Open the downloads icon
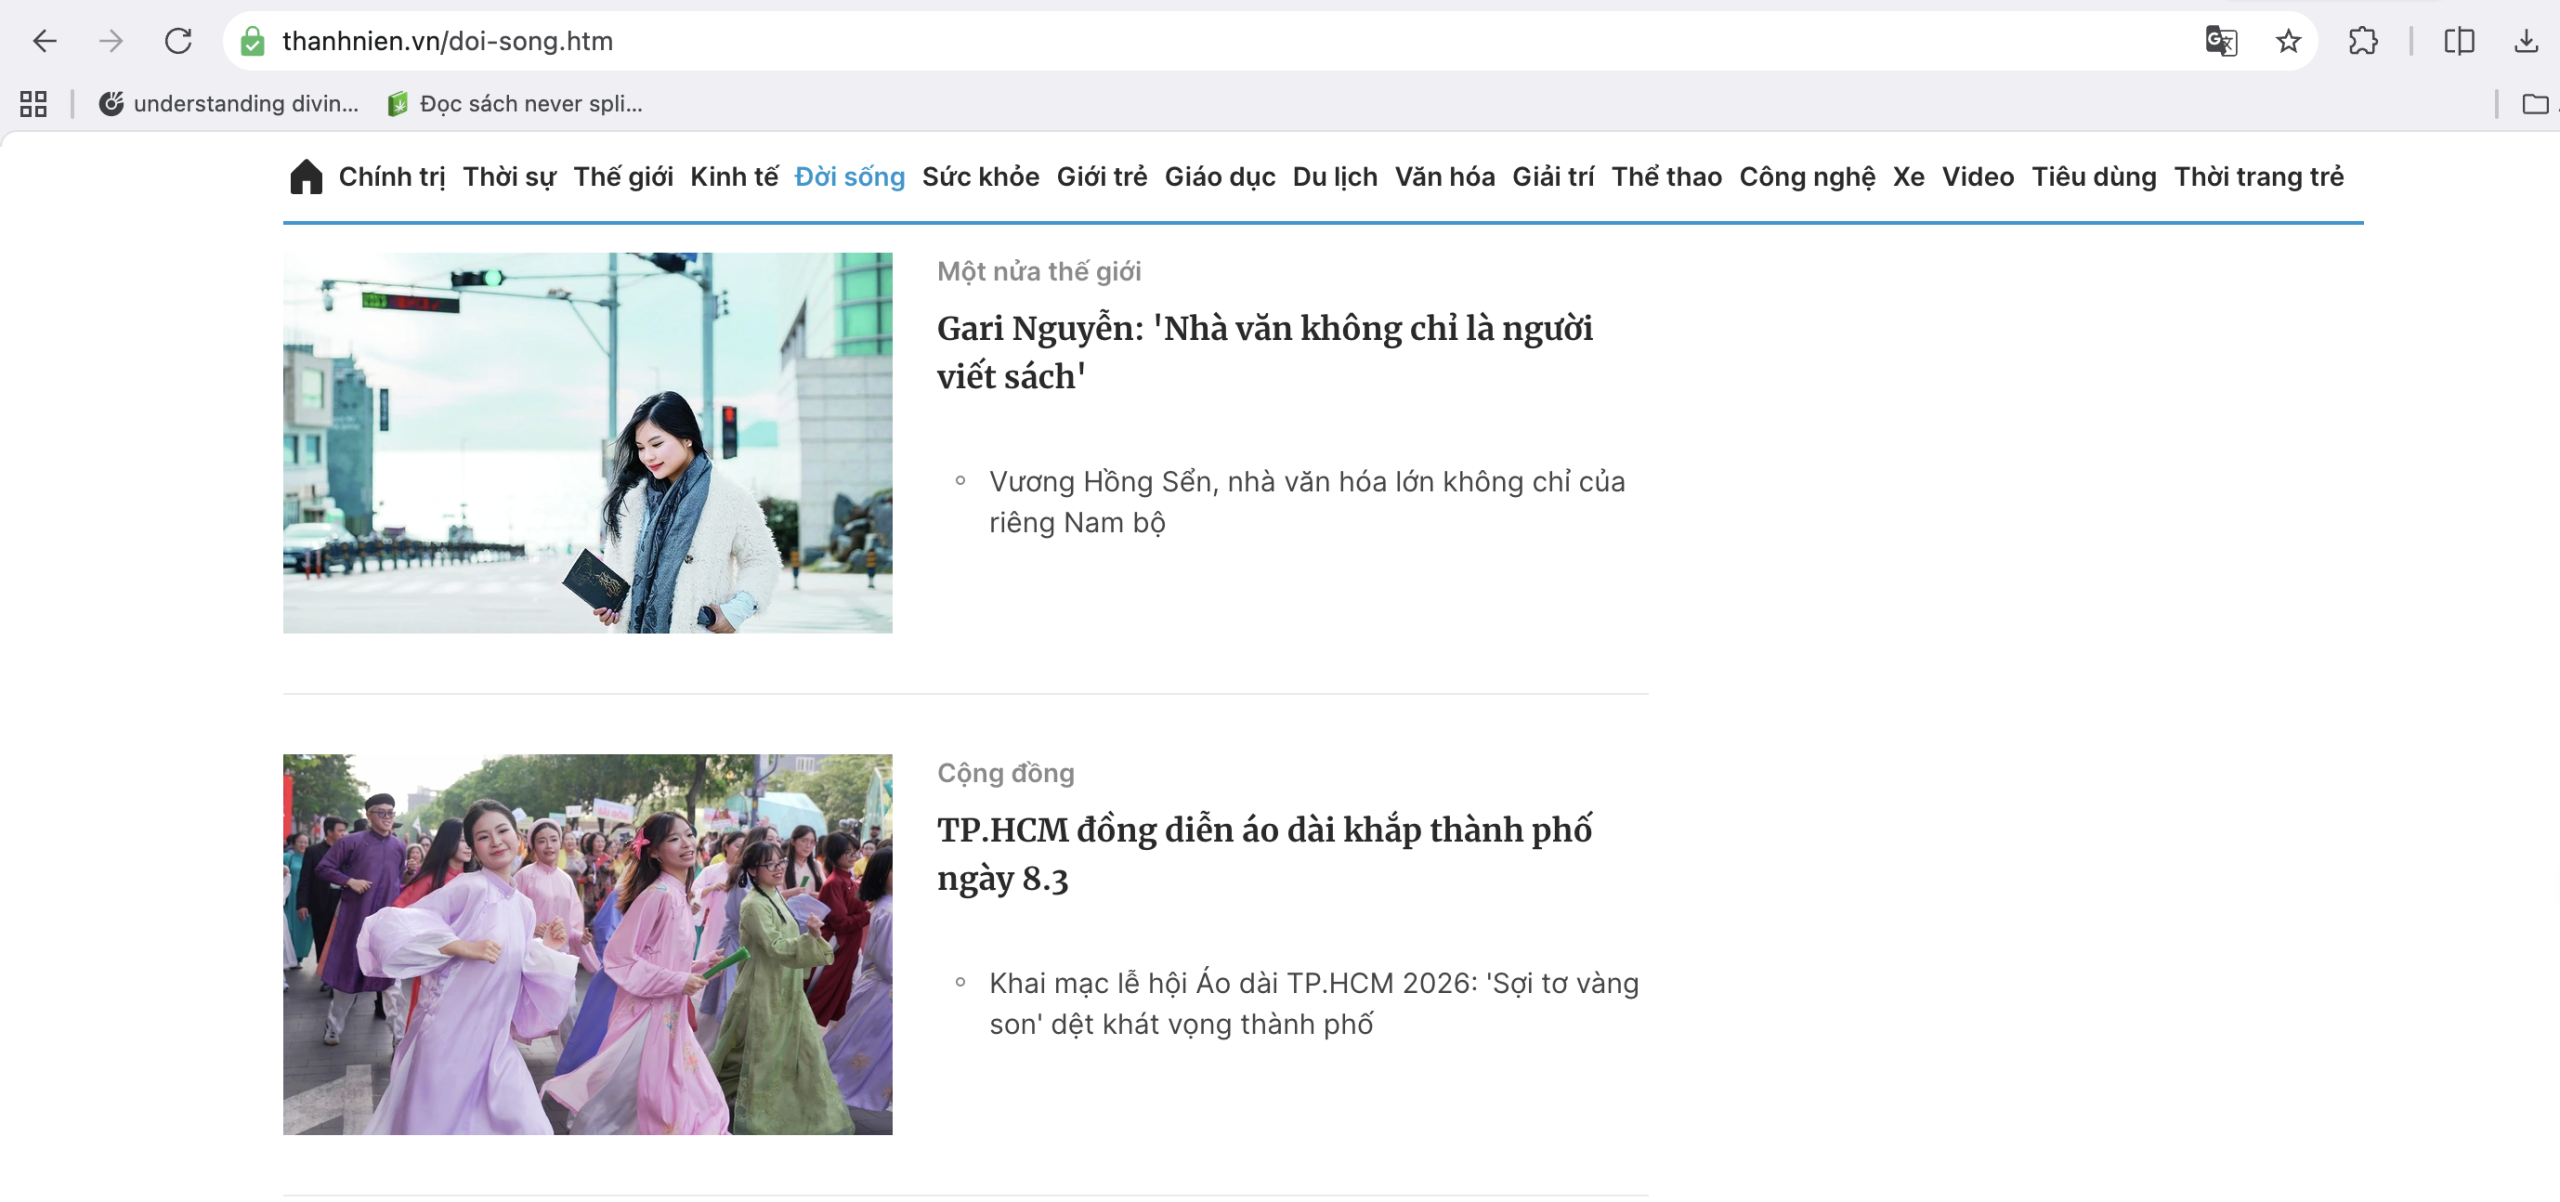This screenshot has height=1202, width=2560. click(2526, 41)
